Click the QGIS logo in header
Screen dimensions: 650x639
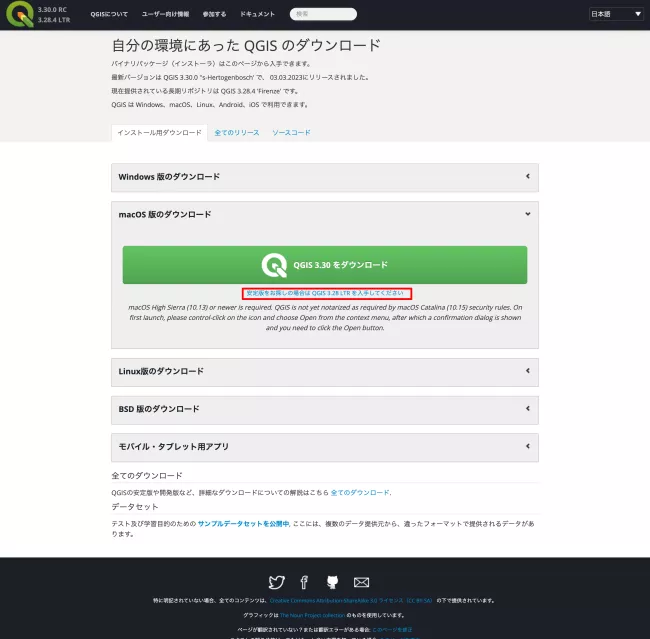point(19,14)
